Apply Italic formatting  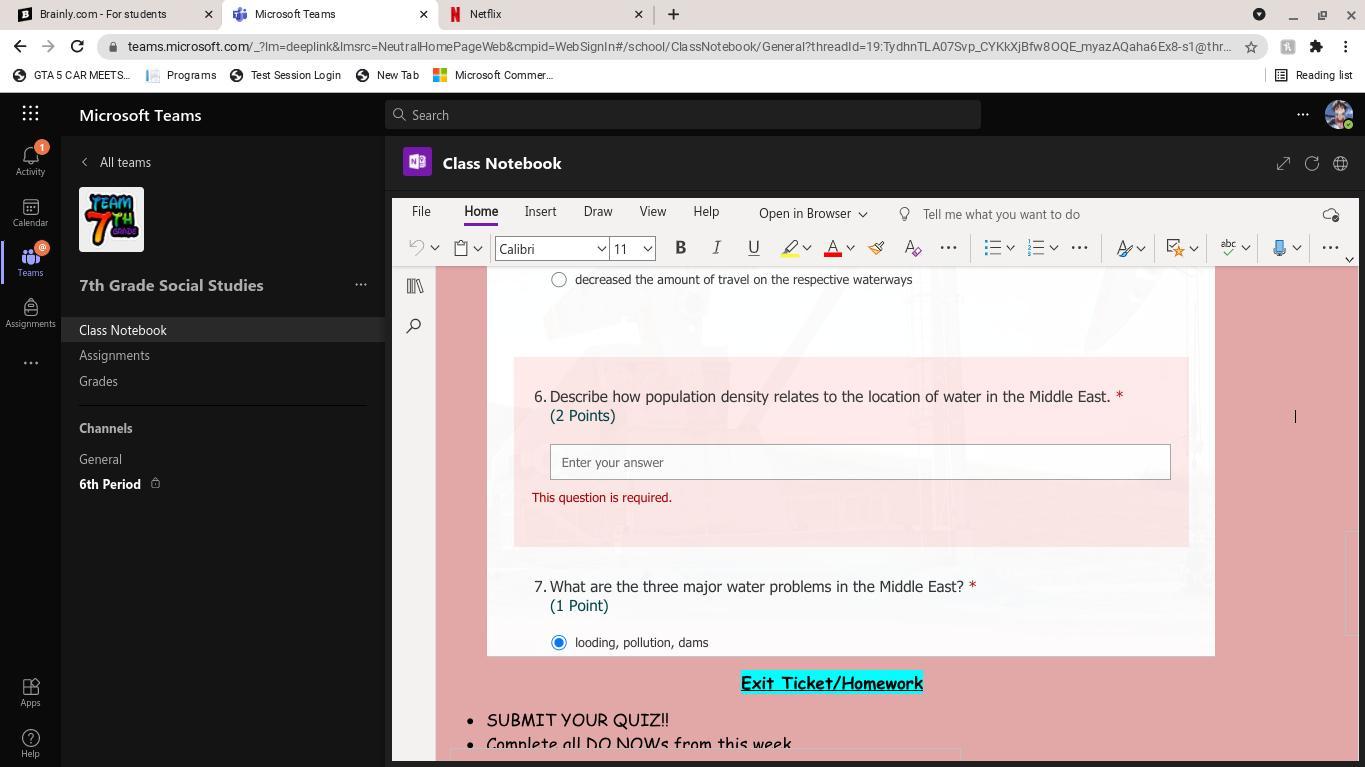(716, 248)
